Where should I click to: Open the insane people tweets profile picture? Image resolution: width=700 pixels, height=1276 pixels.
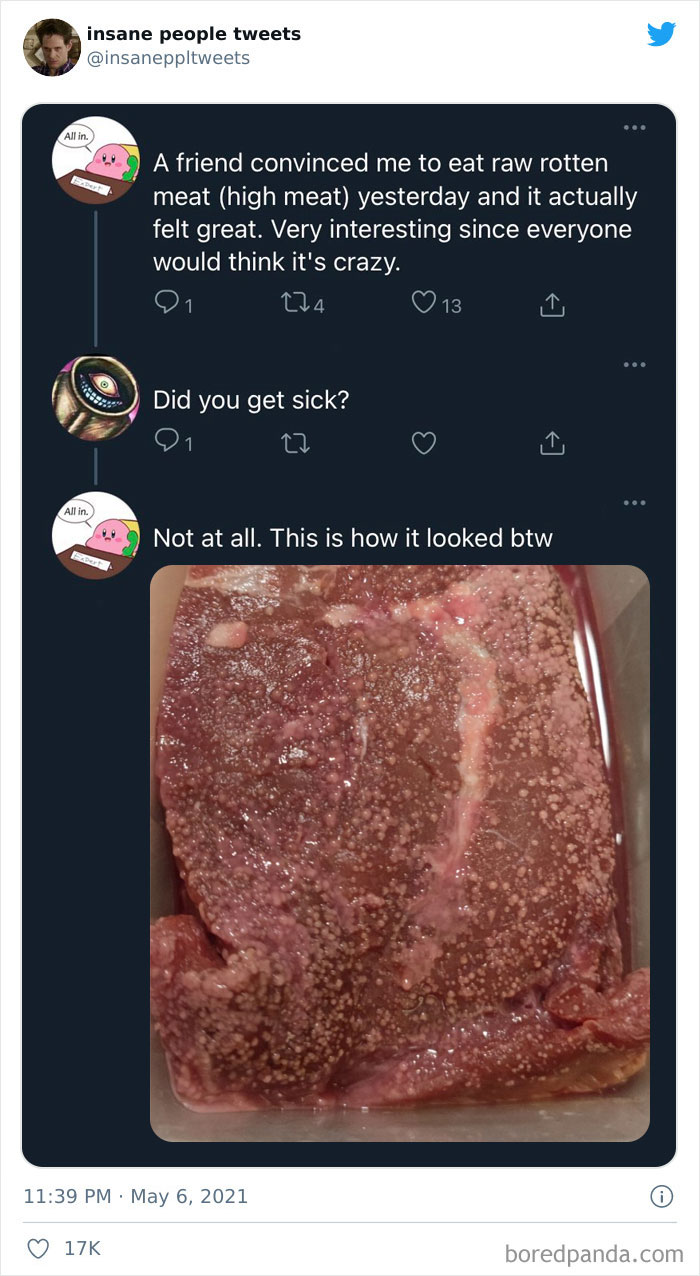point(51,46)
